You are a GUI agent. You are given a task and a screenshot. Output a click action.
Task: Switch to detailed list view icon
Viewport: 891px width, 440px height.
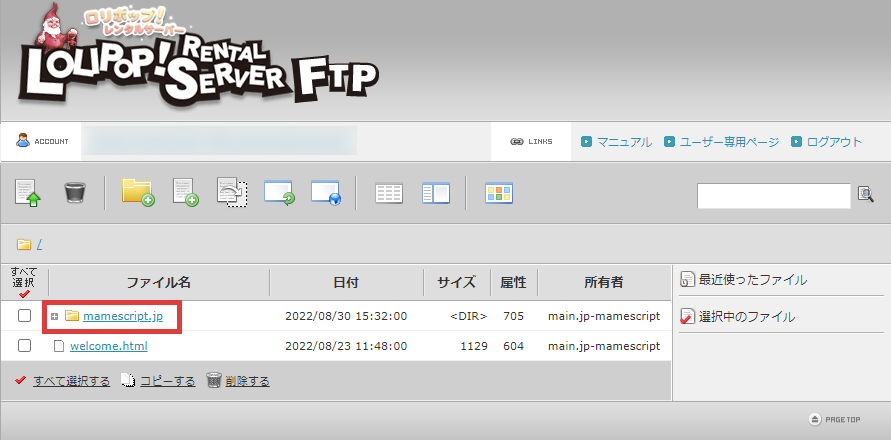[388, 193]
